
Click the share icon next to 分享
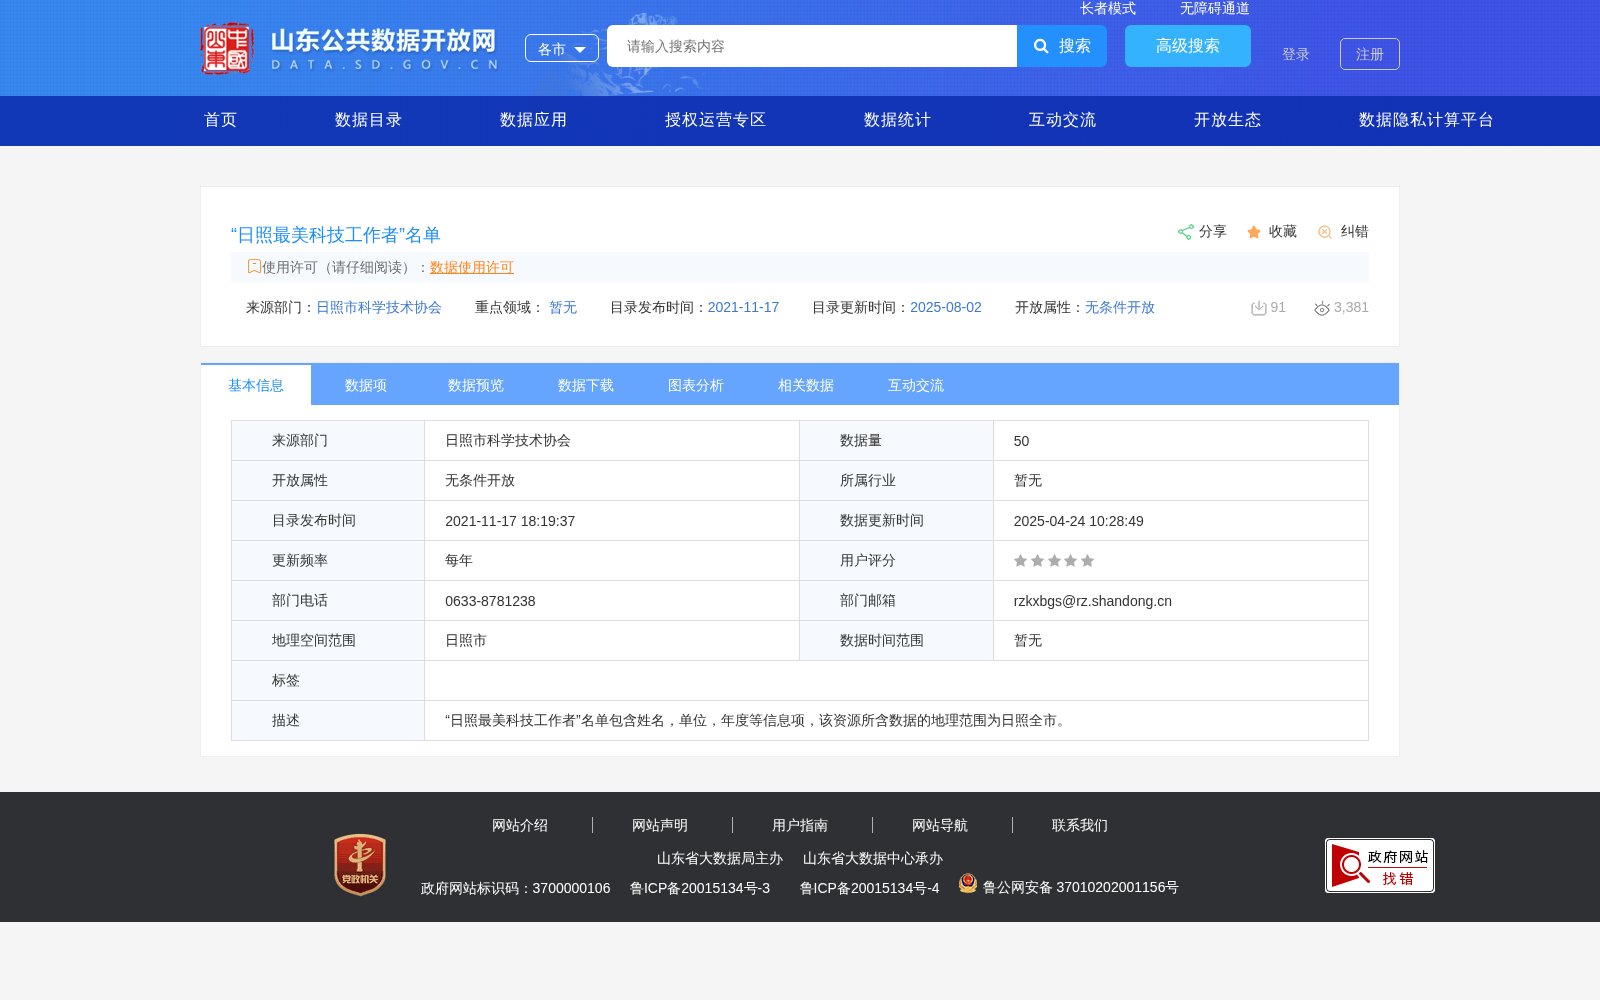(1185, 232)
